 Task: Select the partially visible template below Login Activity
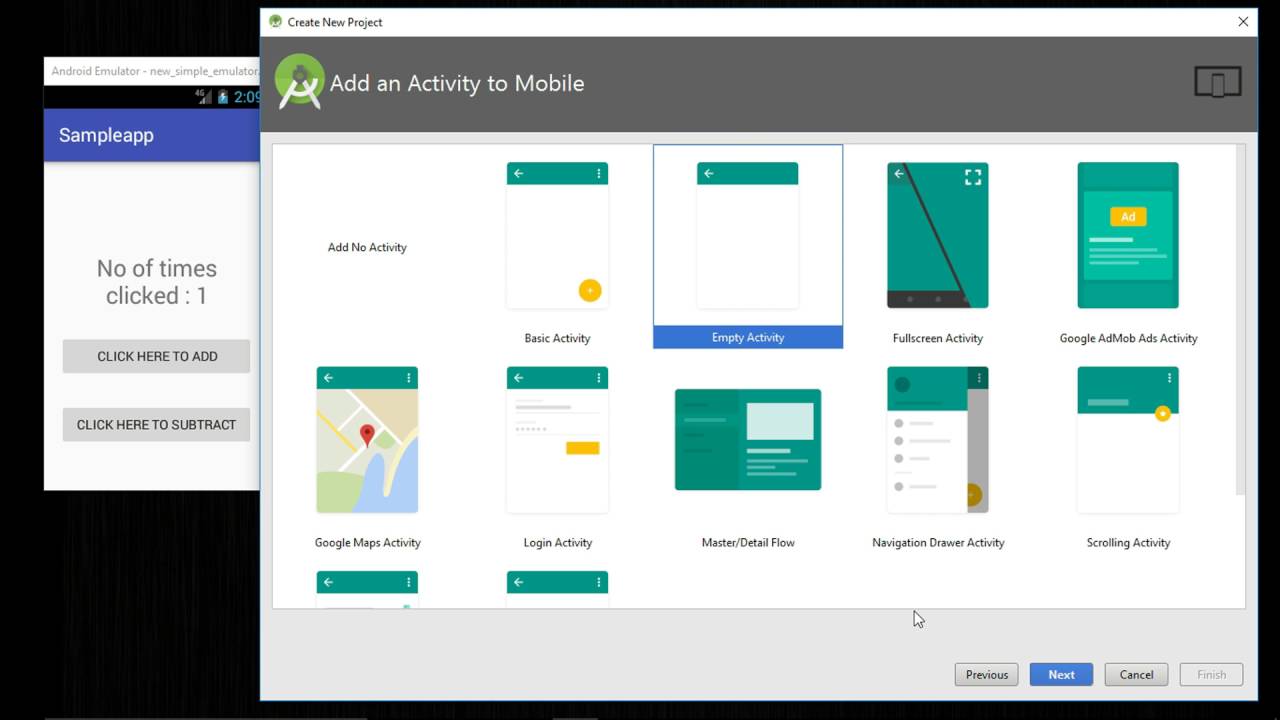point(557,588)
